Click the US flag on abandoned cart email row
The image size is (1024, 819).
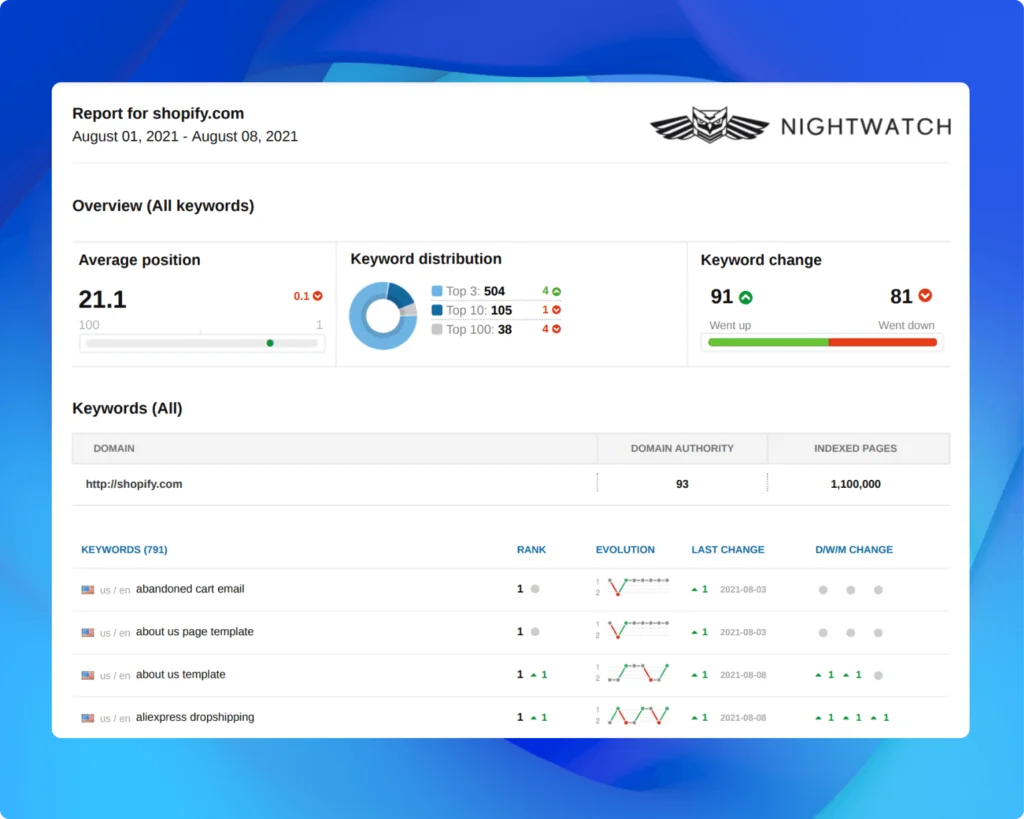coord(88,590)
